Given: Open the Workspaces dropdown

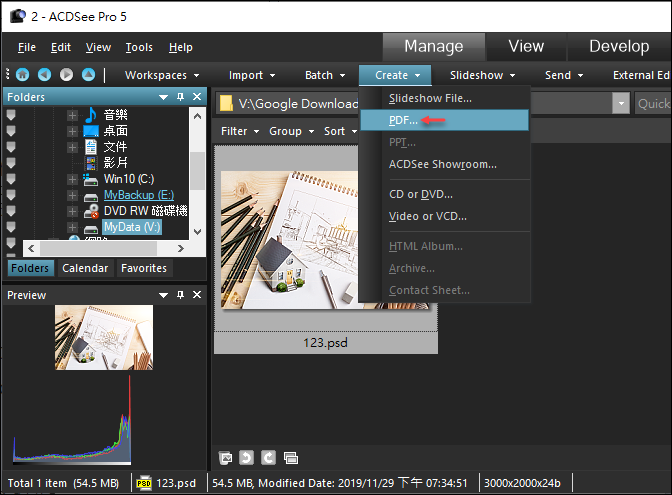Looking at the screenshot, I should pyautogui.click(x=162, y=75).
